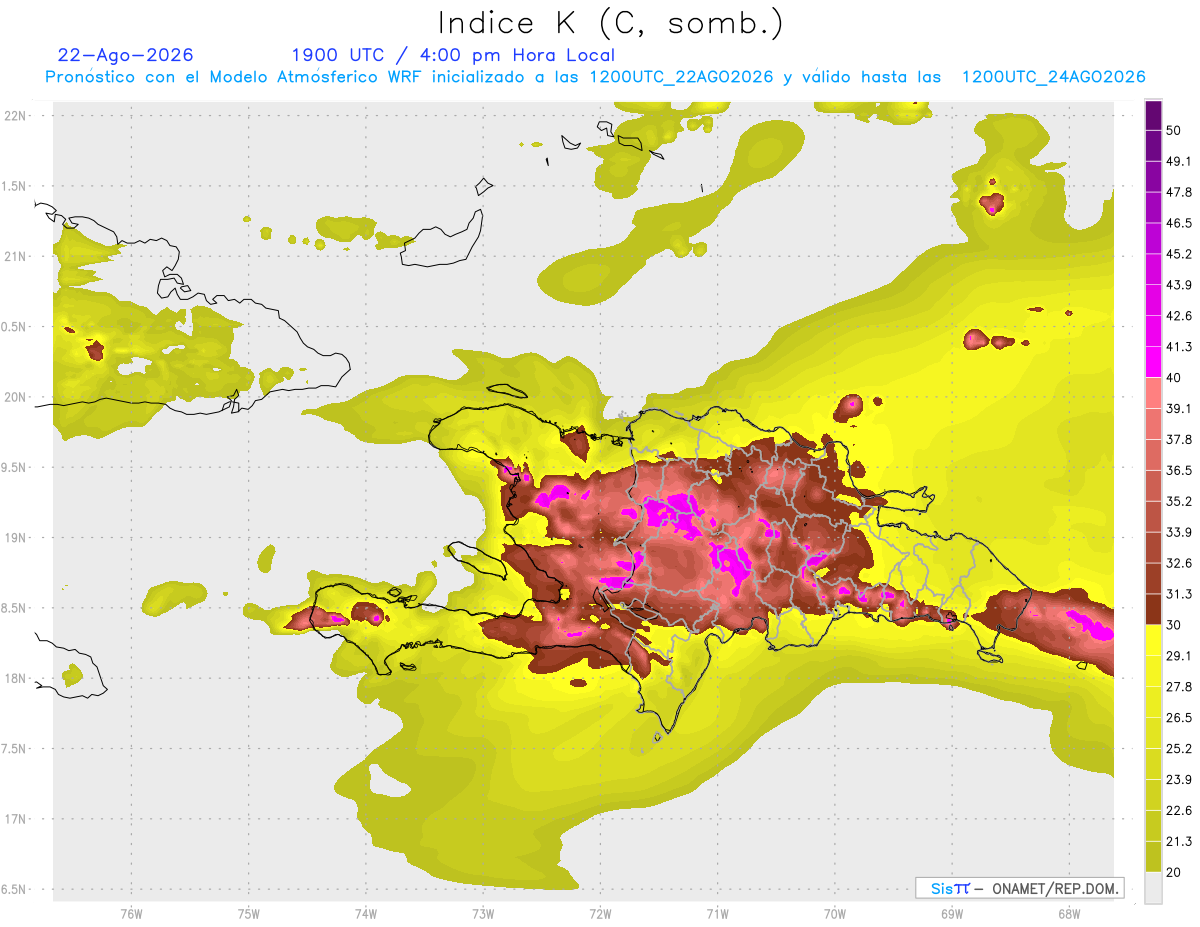Click the colorbar value "47.8"
Viewport: 1200px width, 927px height.
[1179, 192]
